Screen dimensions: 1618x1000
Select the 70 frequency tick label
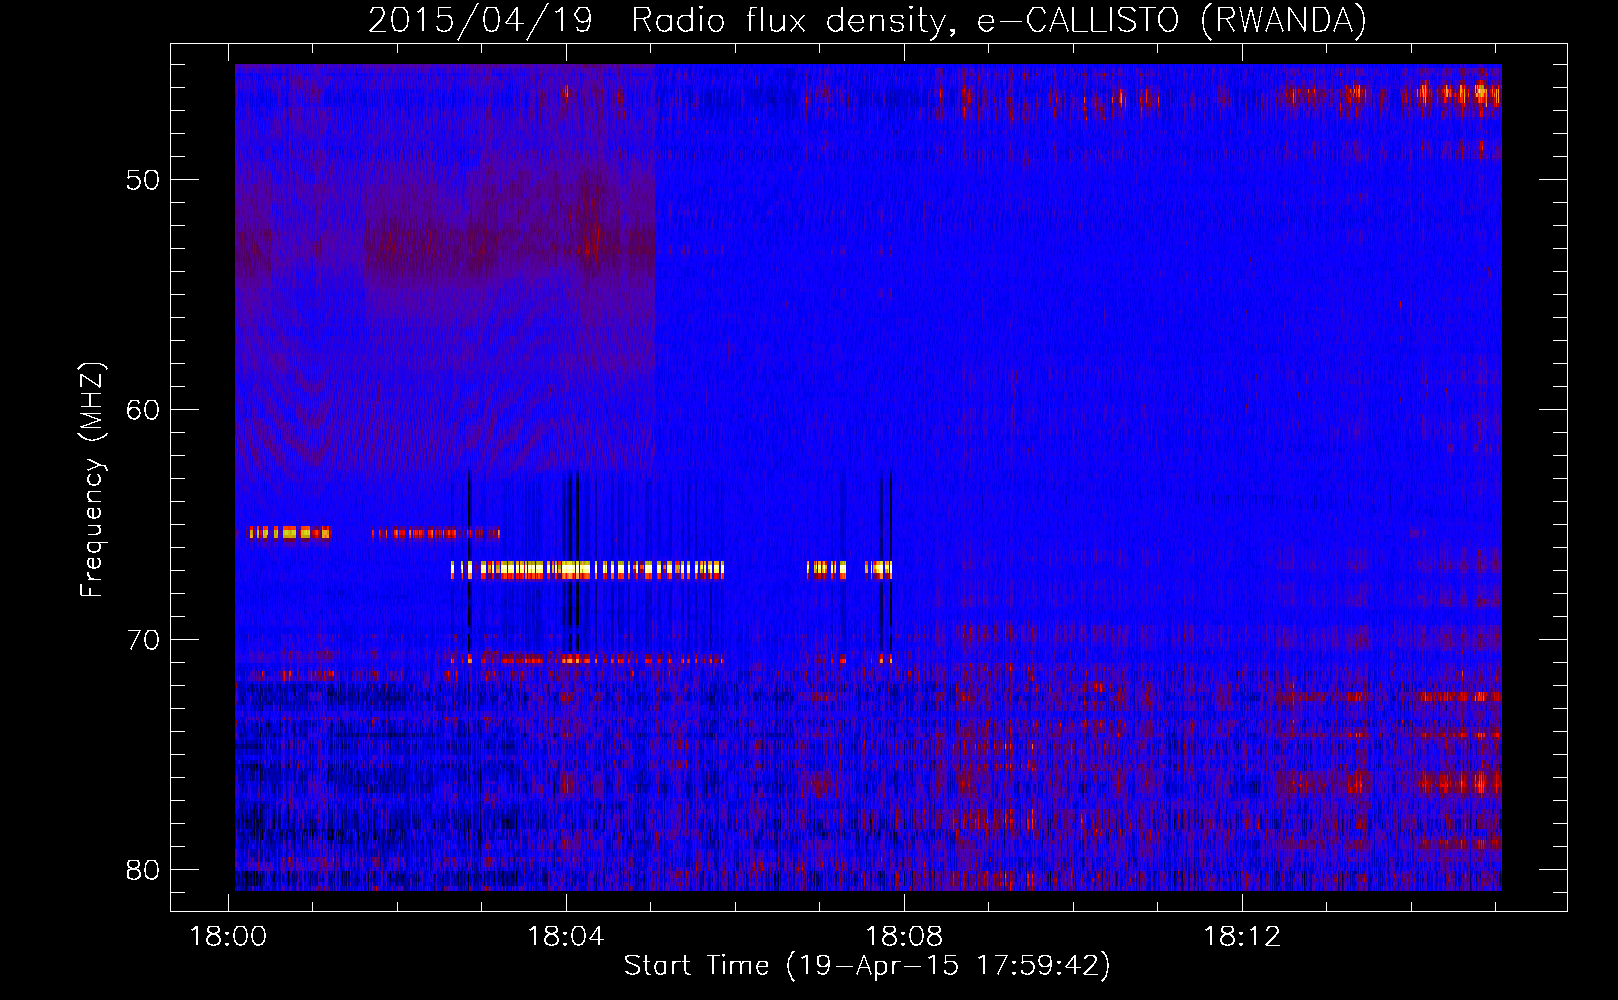coord(143,640)
